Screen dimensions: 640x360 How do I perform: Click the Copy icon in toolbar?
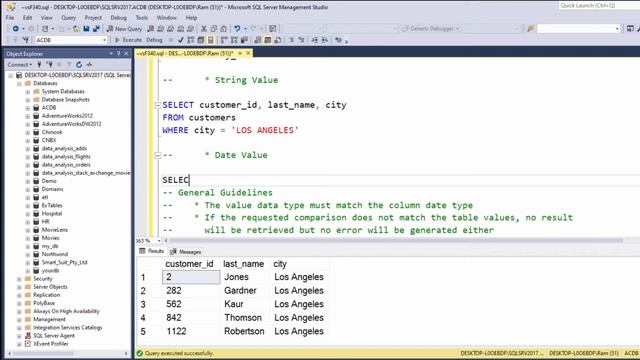pos(213,29)
